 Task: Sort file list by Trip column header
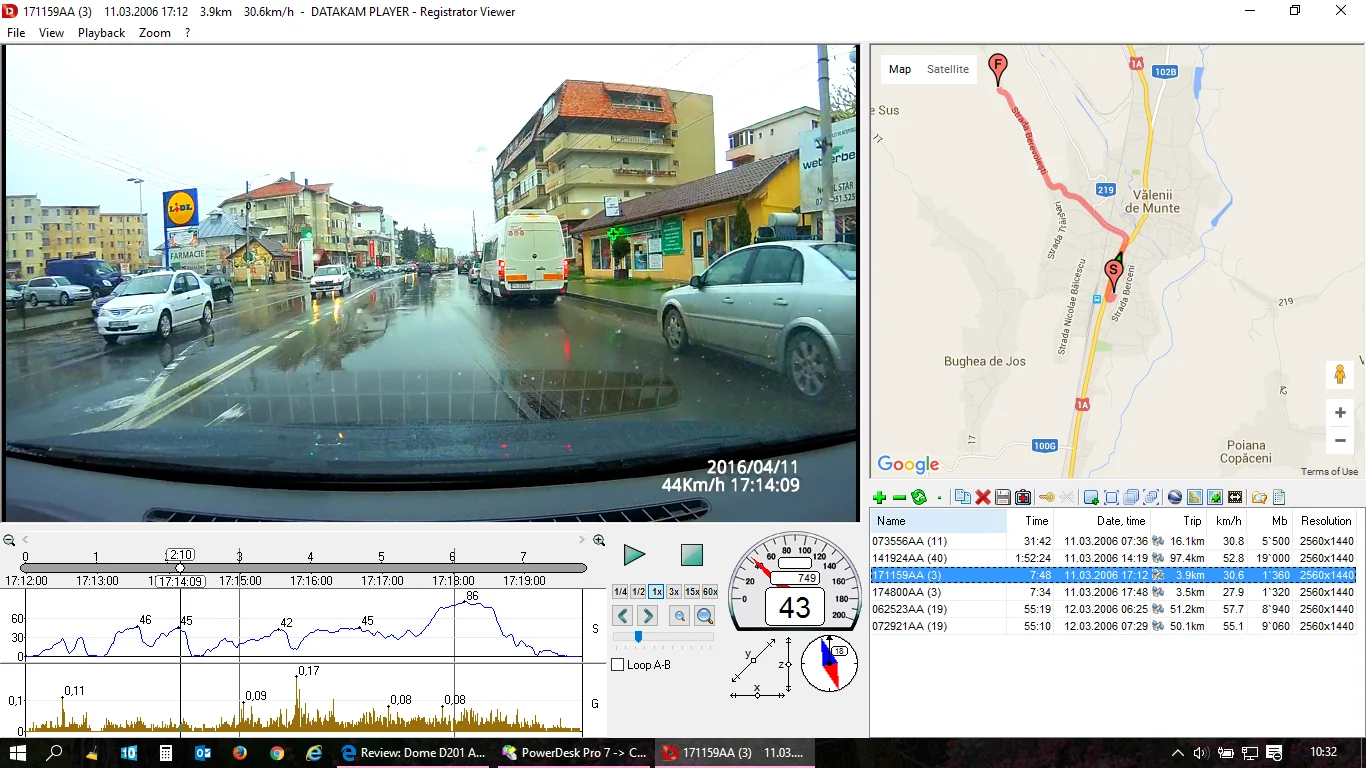pyautogui.click(x=1179, y=521)
